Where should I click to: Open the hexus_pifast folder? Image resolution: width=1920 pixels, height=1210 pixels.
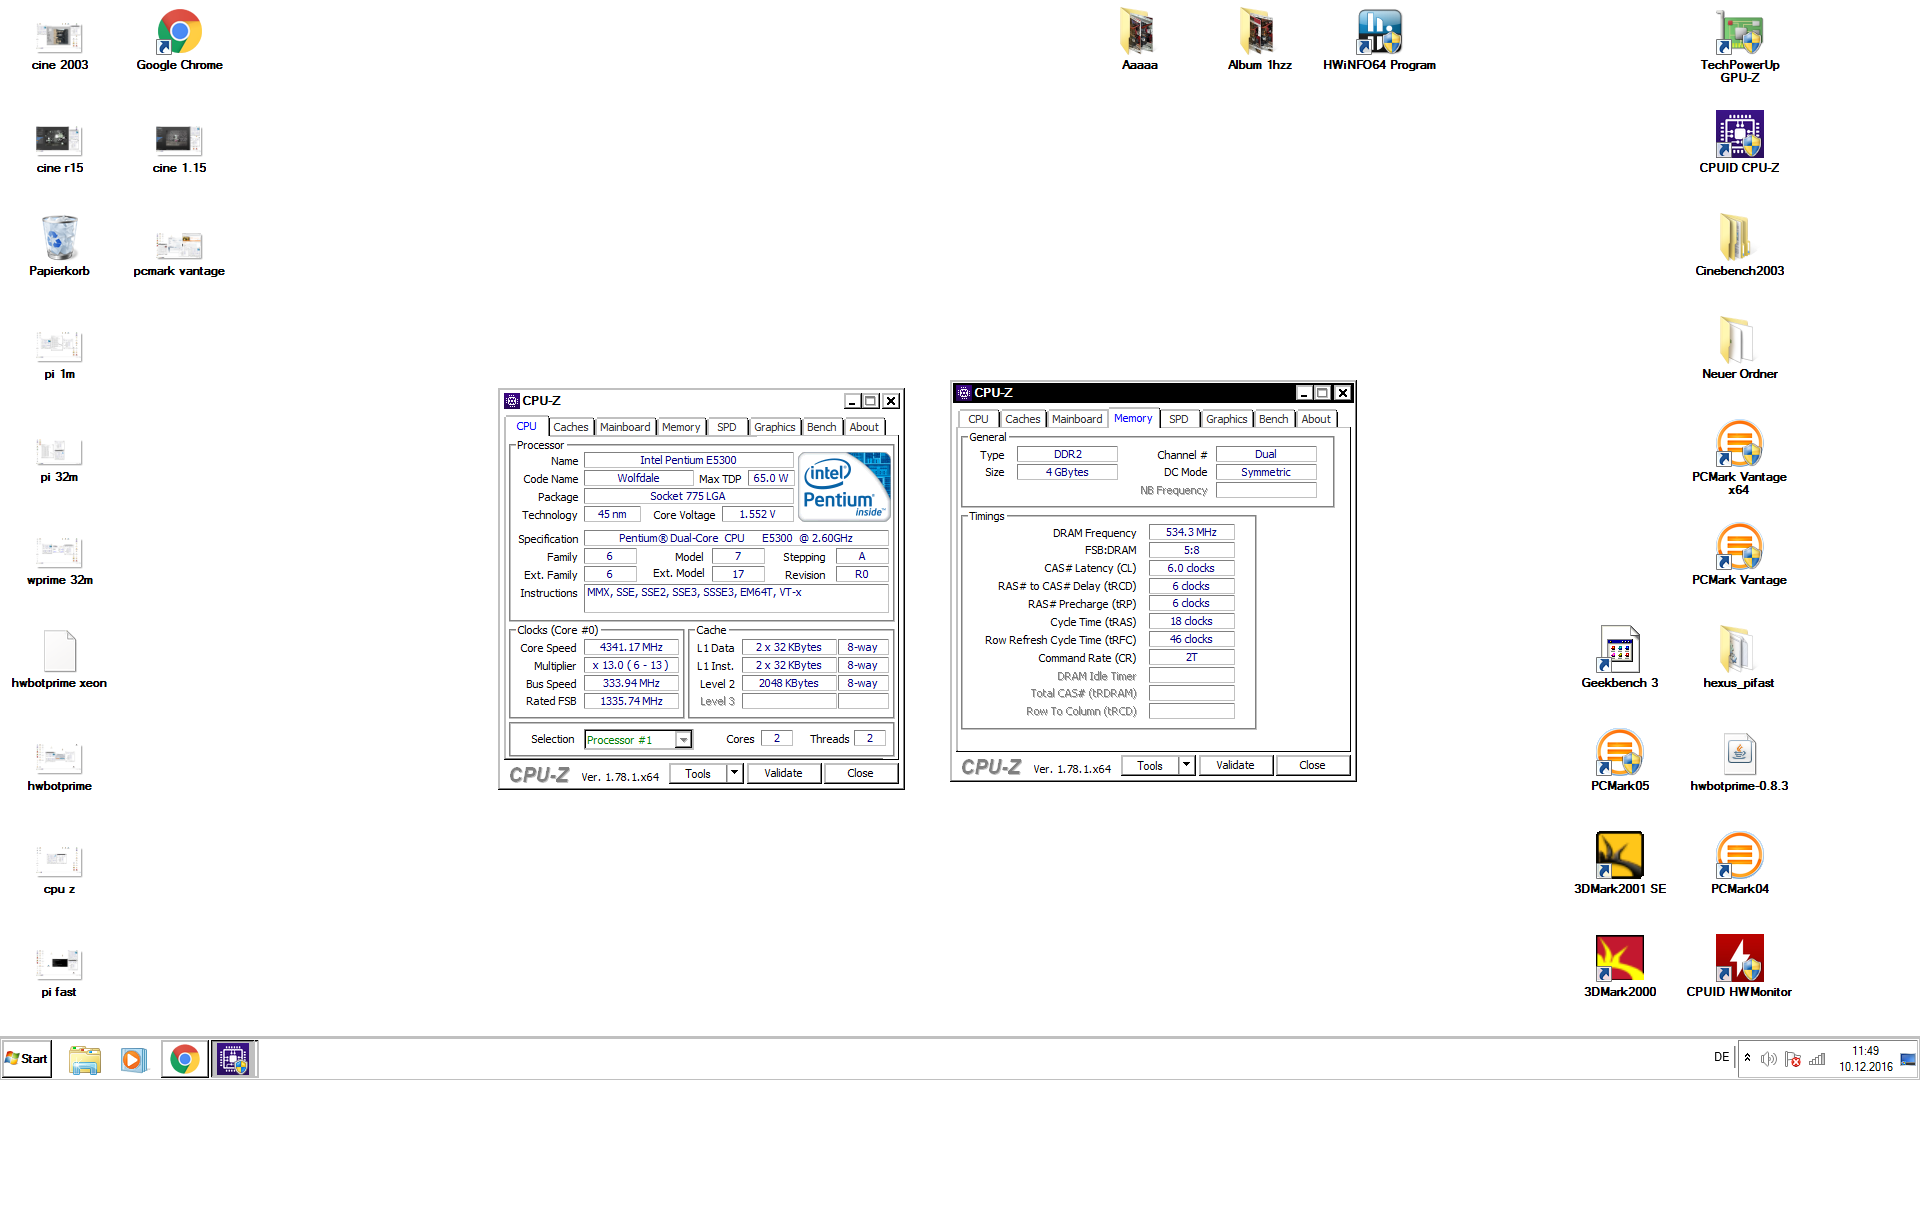click(x=1739, y=657)
